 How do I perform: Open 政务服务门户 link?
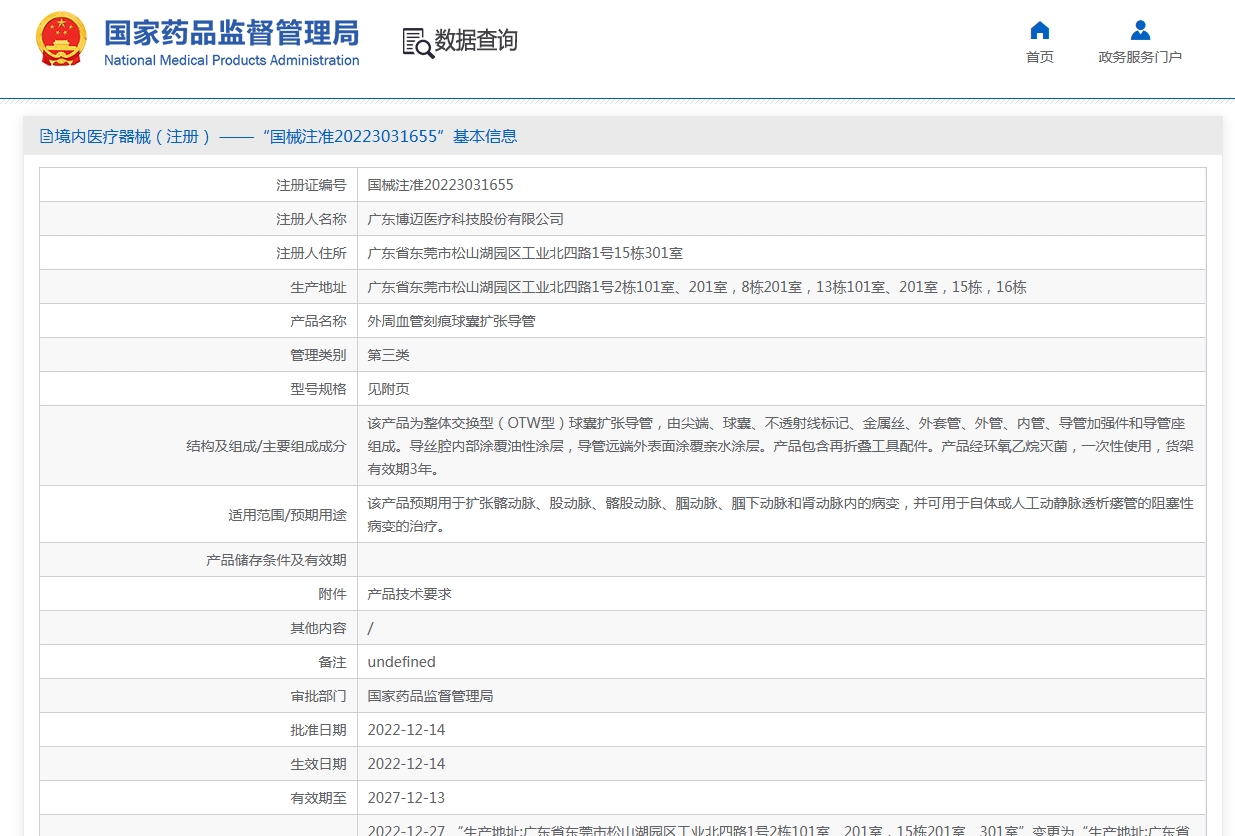(1140, 57)
